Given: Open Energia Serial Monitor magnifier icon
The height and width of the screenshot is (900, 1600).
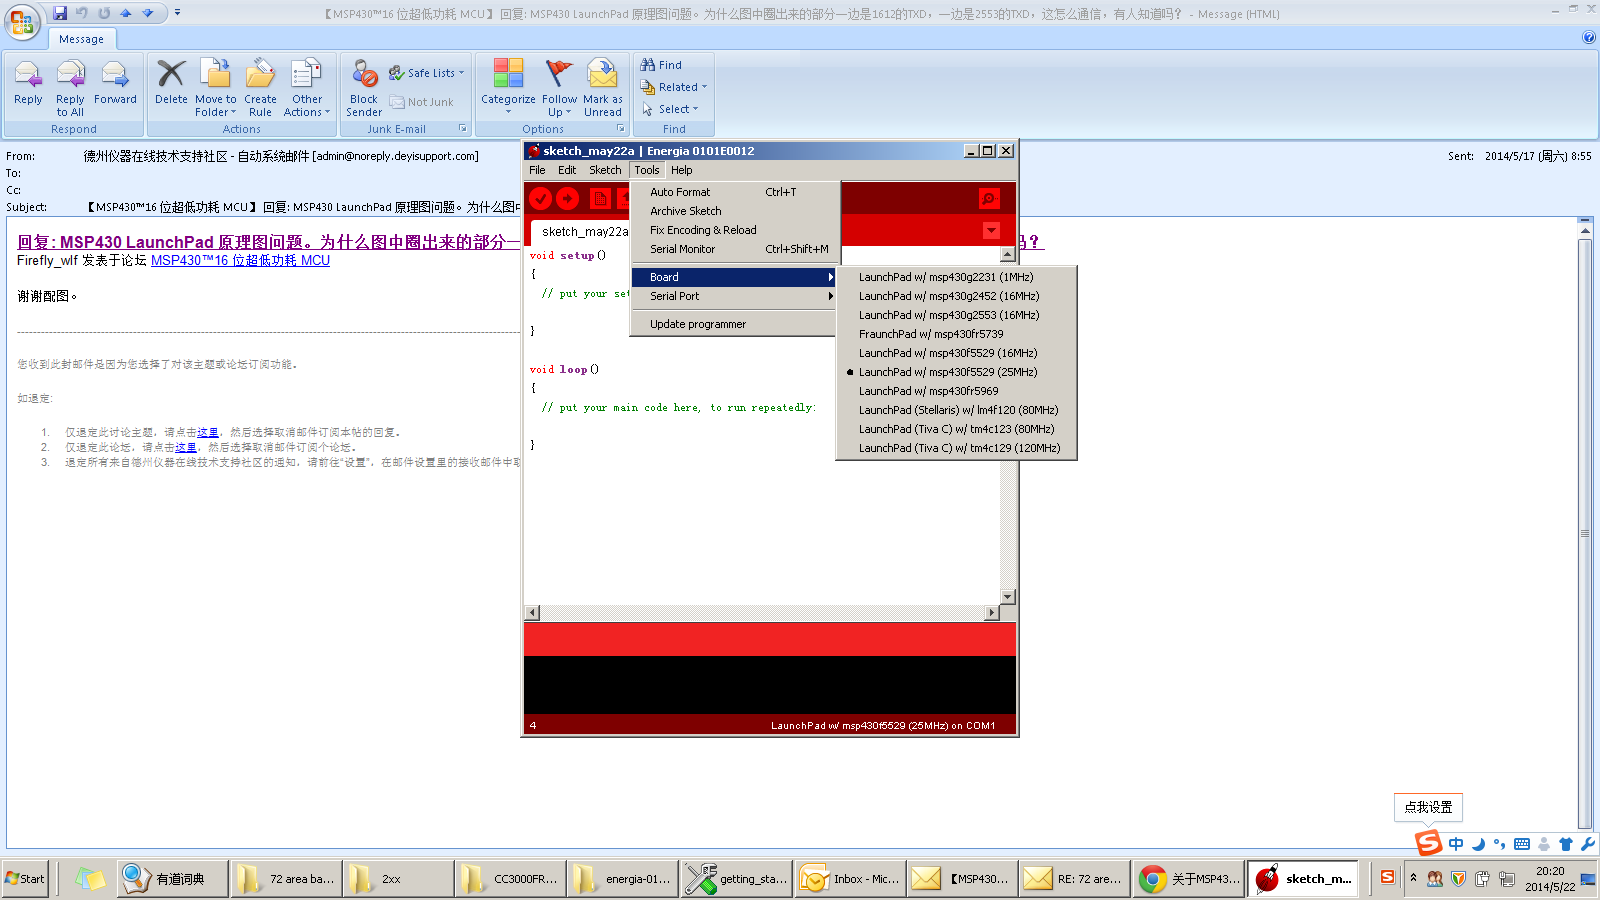Looking at the screenshot, I should 988,199.
